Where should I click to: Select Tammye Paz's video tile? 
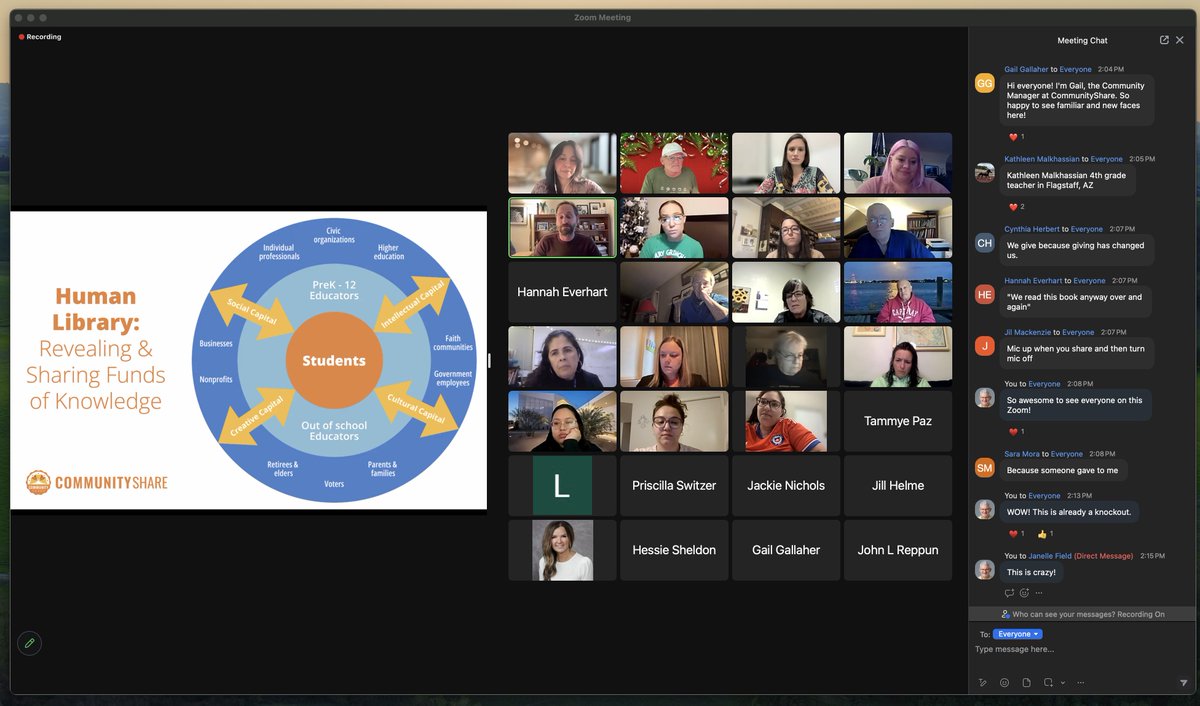click(898, 421)
